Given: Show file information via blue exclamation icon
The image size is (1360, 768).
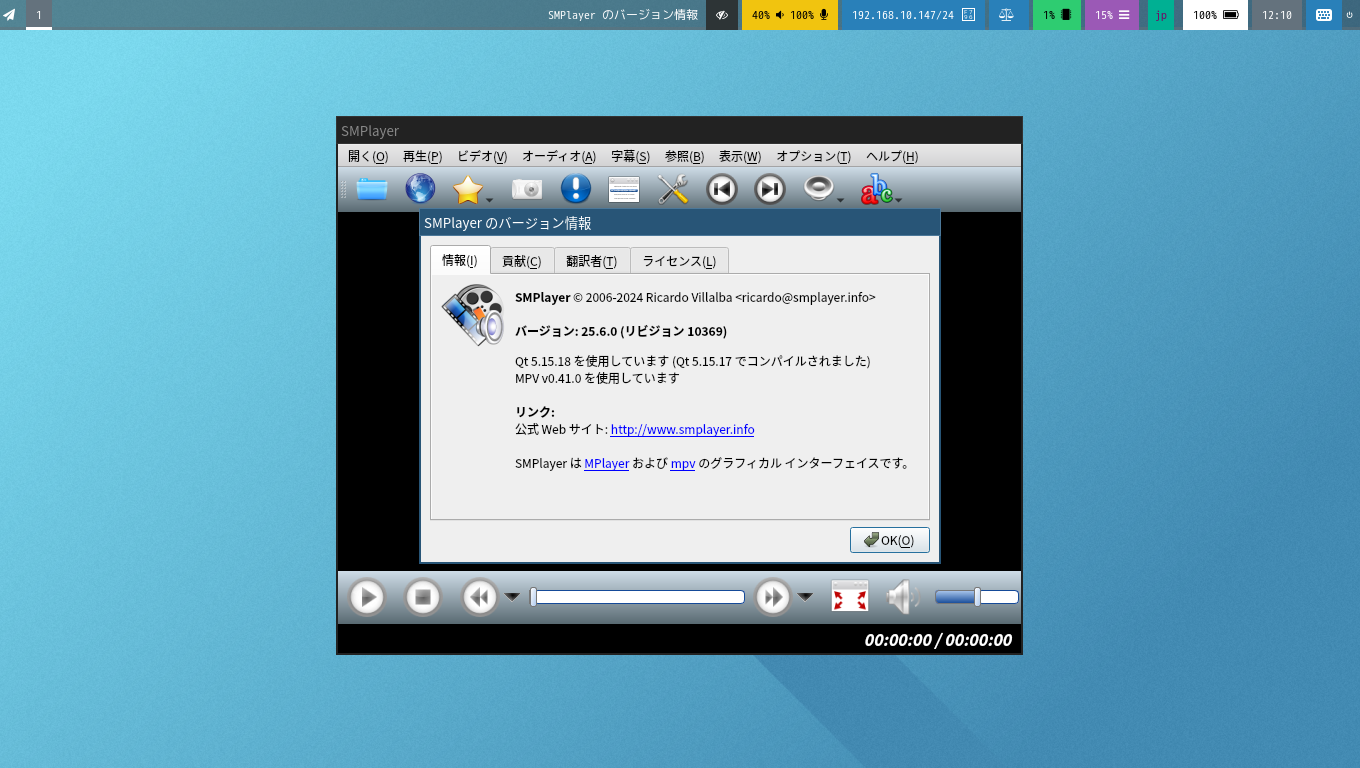Looking at the screenshot, I should pos(576,189).
